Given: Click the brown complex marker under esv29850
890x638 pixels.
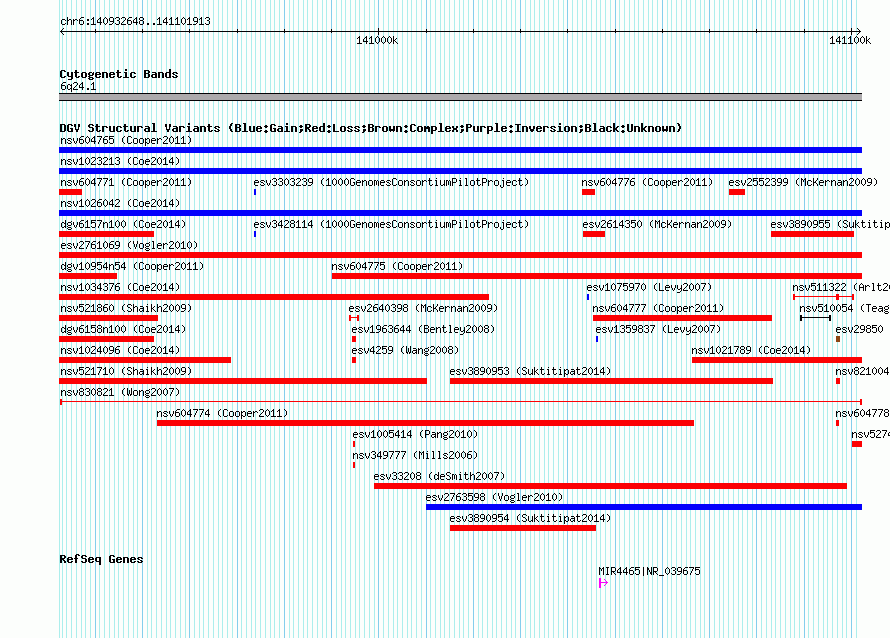Looking at the screenshot, I should click(x=838, y=339).
